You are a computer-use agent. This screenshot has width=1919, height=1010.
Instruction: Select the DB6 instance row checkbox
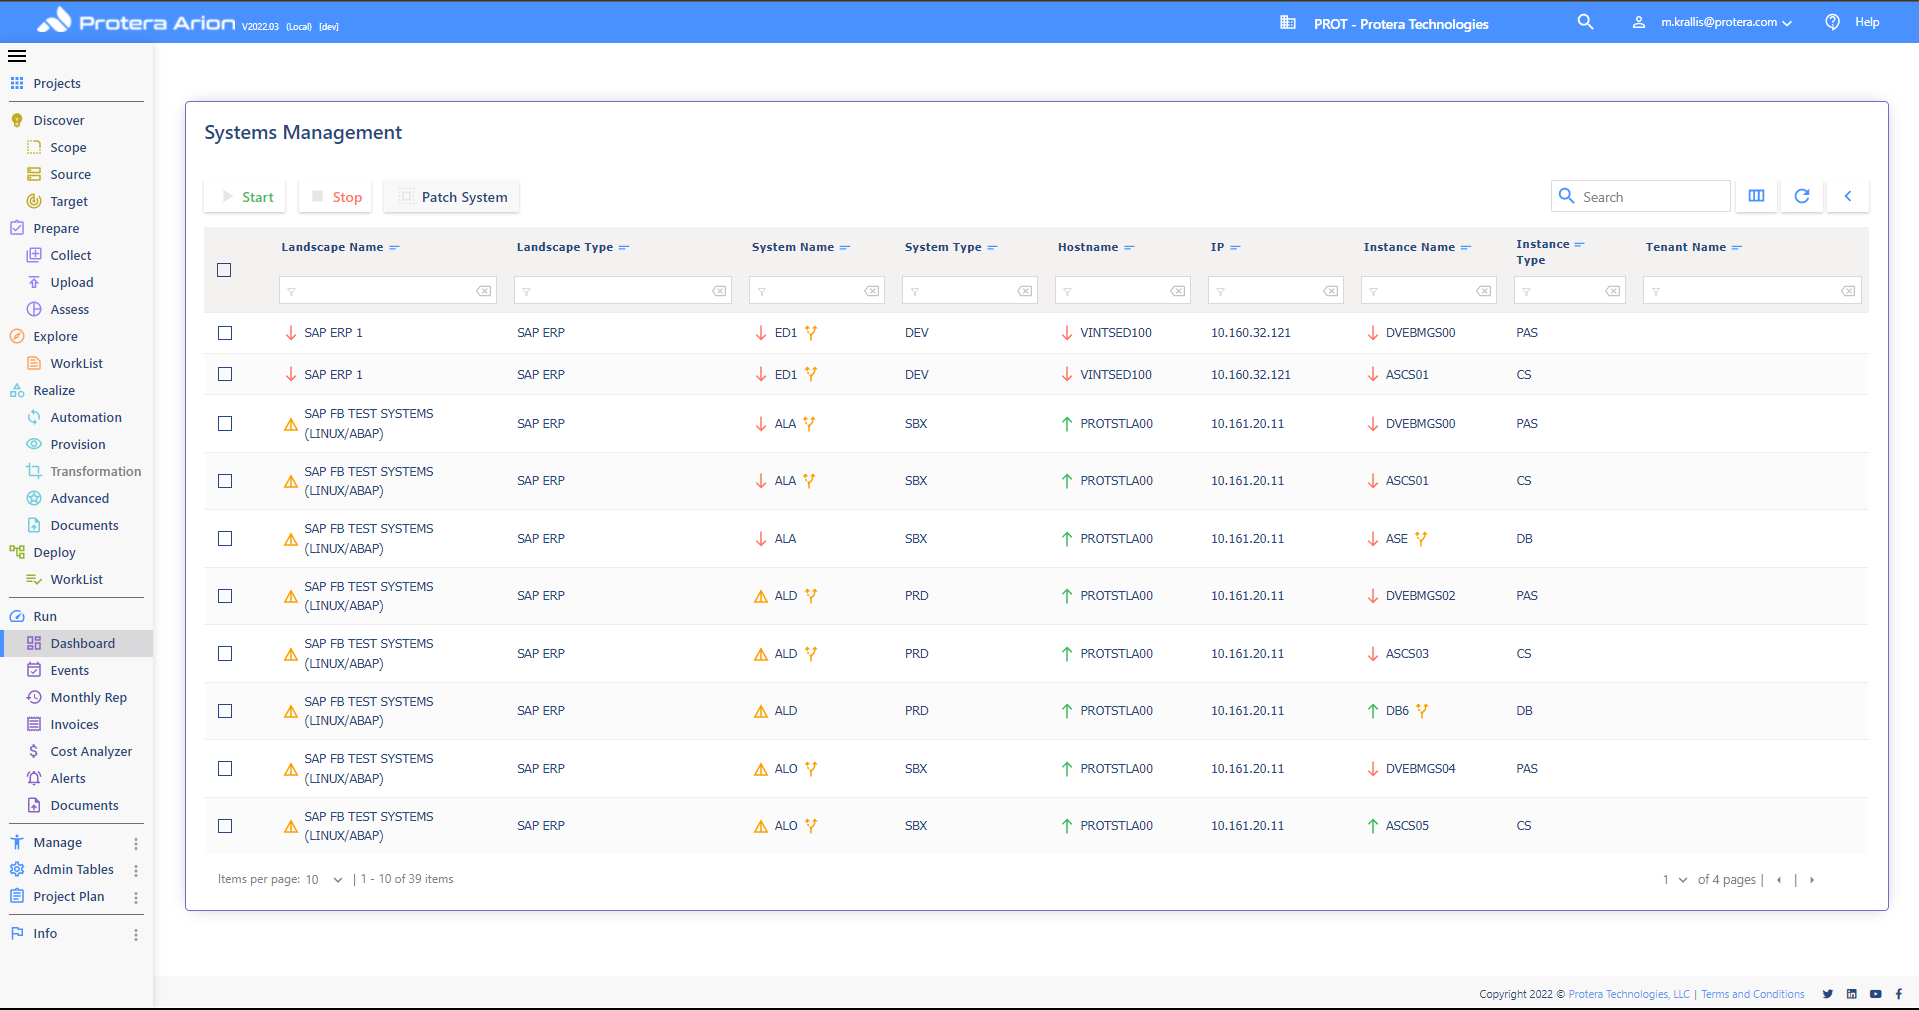pyautogui.click(x=225, y=711)
